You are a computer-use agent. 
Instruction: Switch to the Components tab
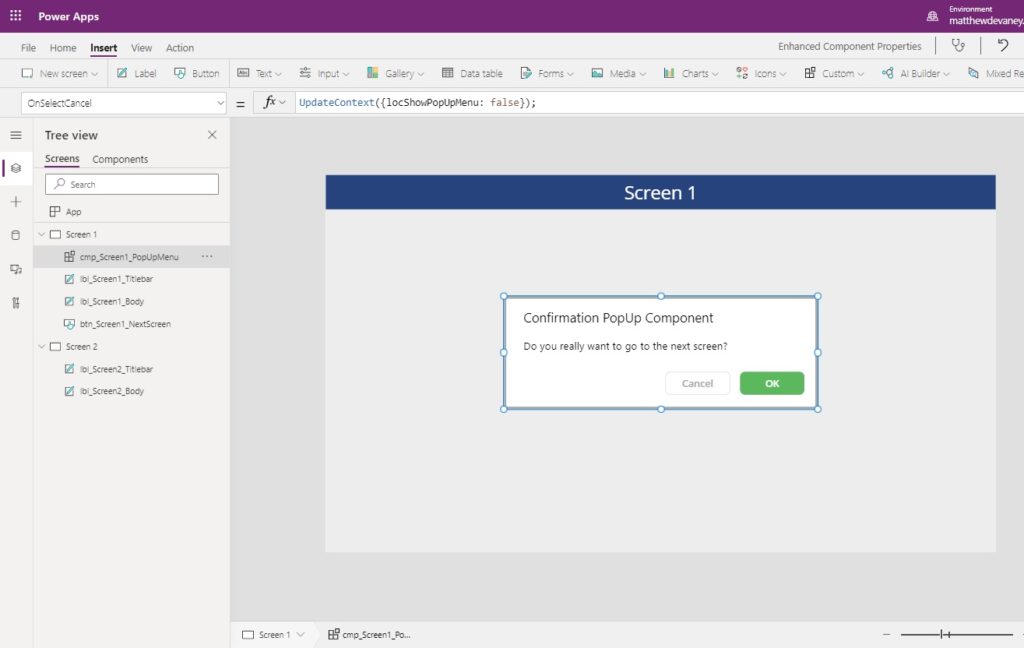120,159
